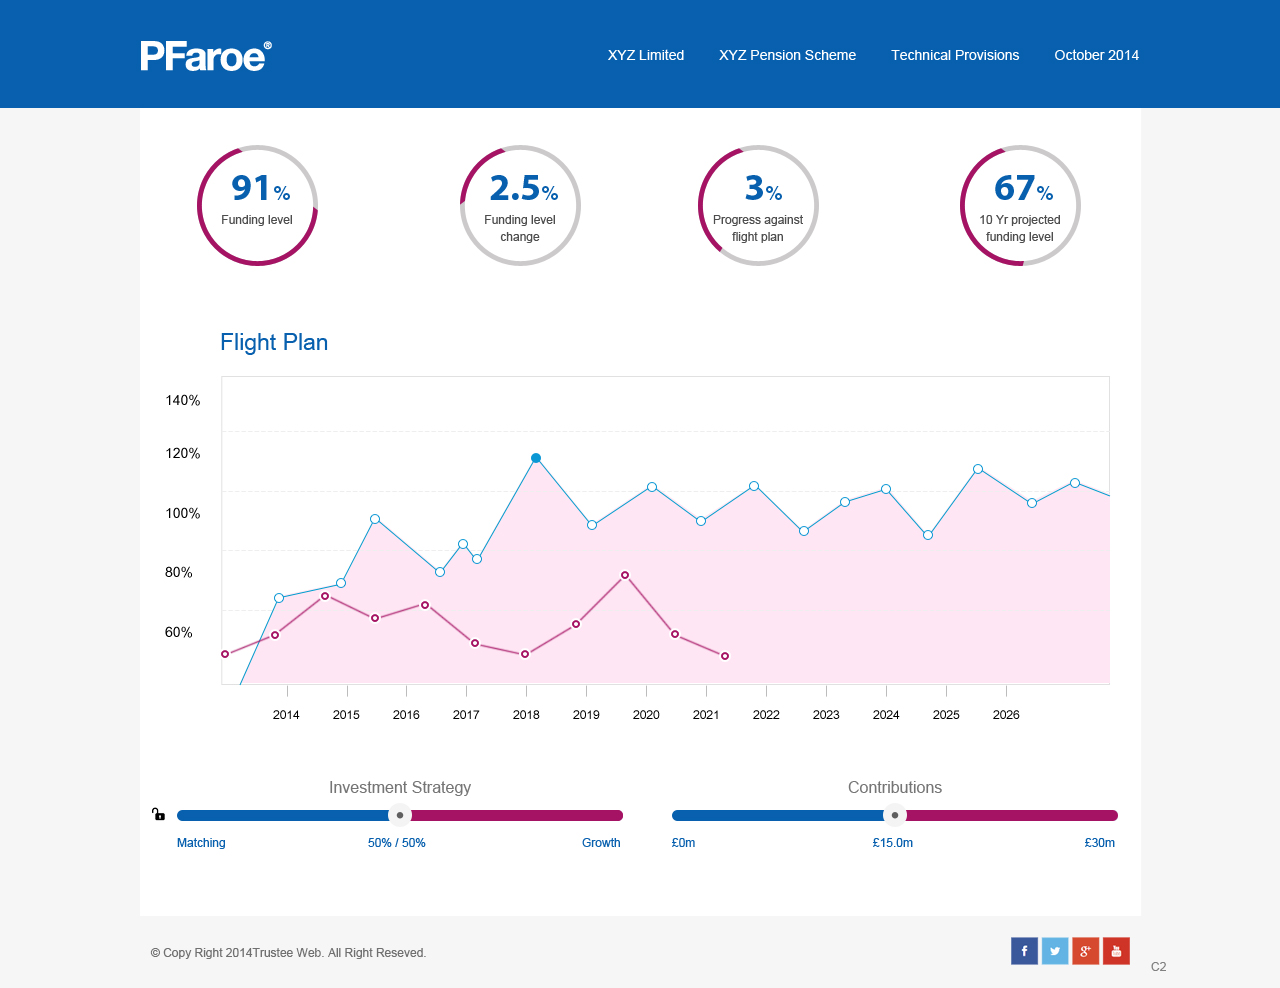1280x988 pixels.
Task: Click the Growth label on strategy slider
Action: [601, 843]
